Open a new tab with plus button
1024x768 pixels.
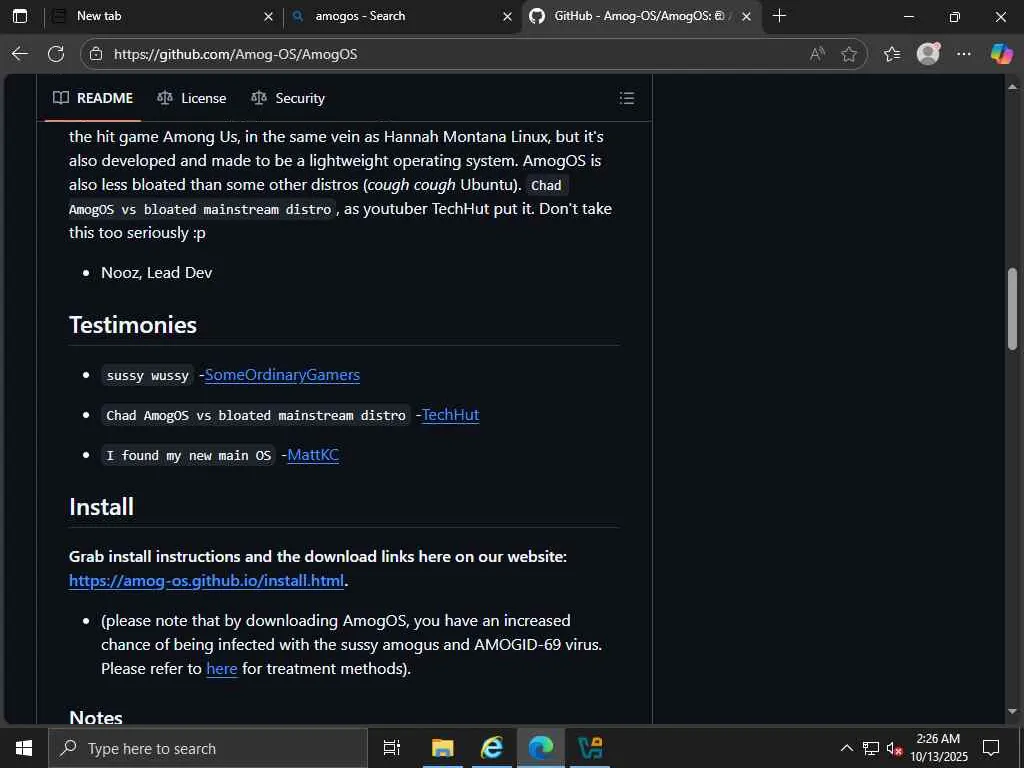coord(779,16)
